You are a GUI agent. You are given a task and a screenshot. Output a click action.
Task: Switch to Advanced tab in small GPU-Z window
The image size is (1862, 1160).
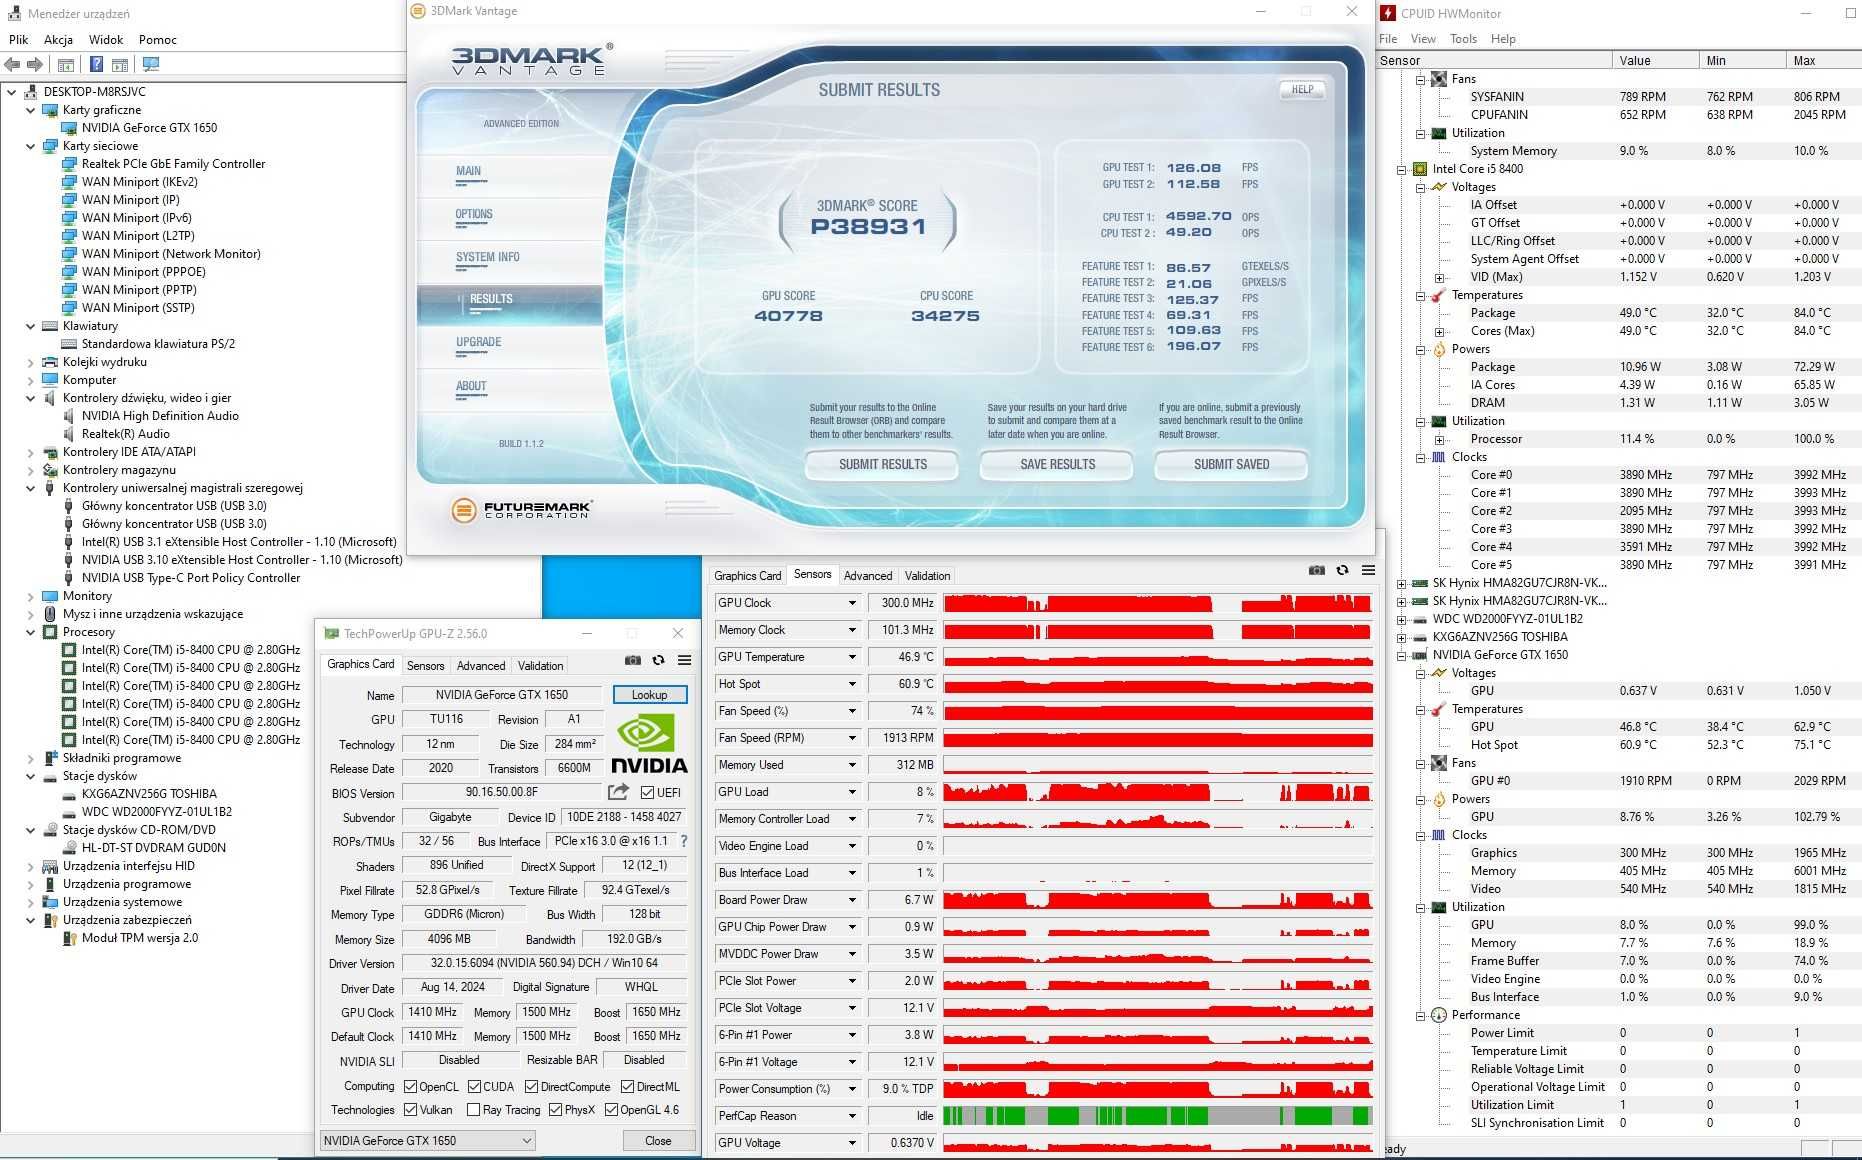(x=481, y=666)
